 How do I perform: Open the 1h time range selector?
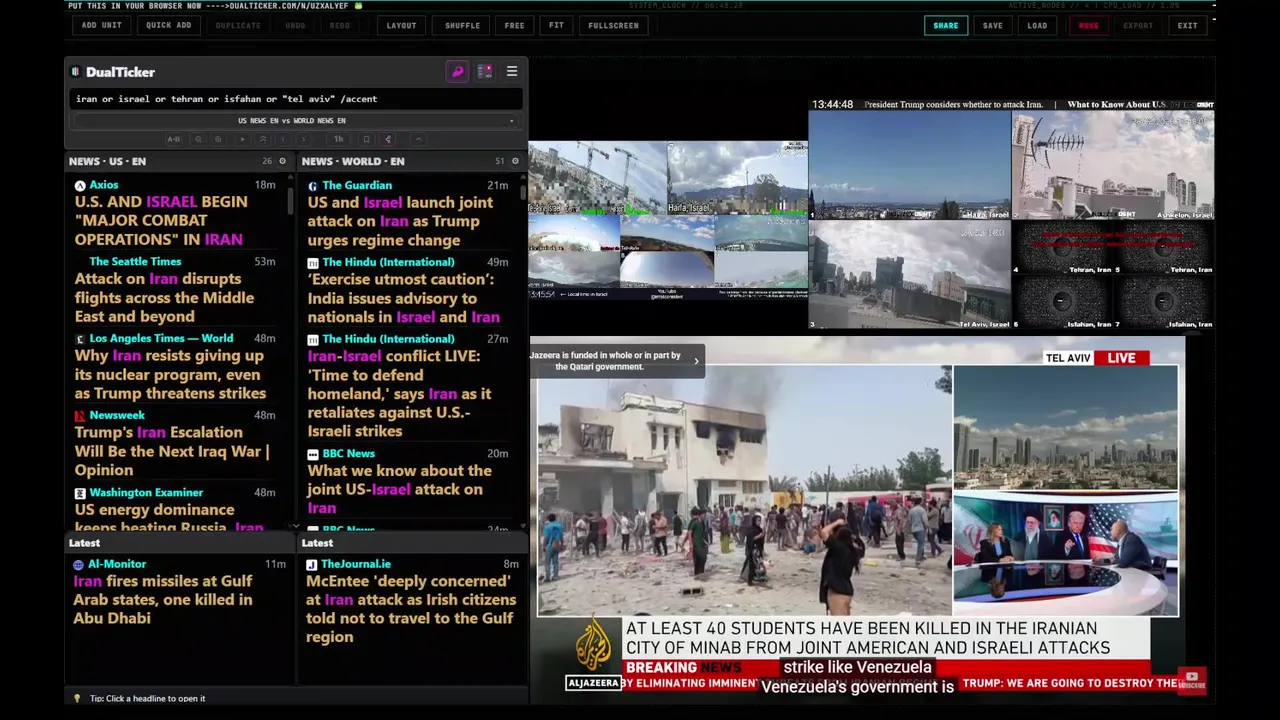point(338,140)
